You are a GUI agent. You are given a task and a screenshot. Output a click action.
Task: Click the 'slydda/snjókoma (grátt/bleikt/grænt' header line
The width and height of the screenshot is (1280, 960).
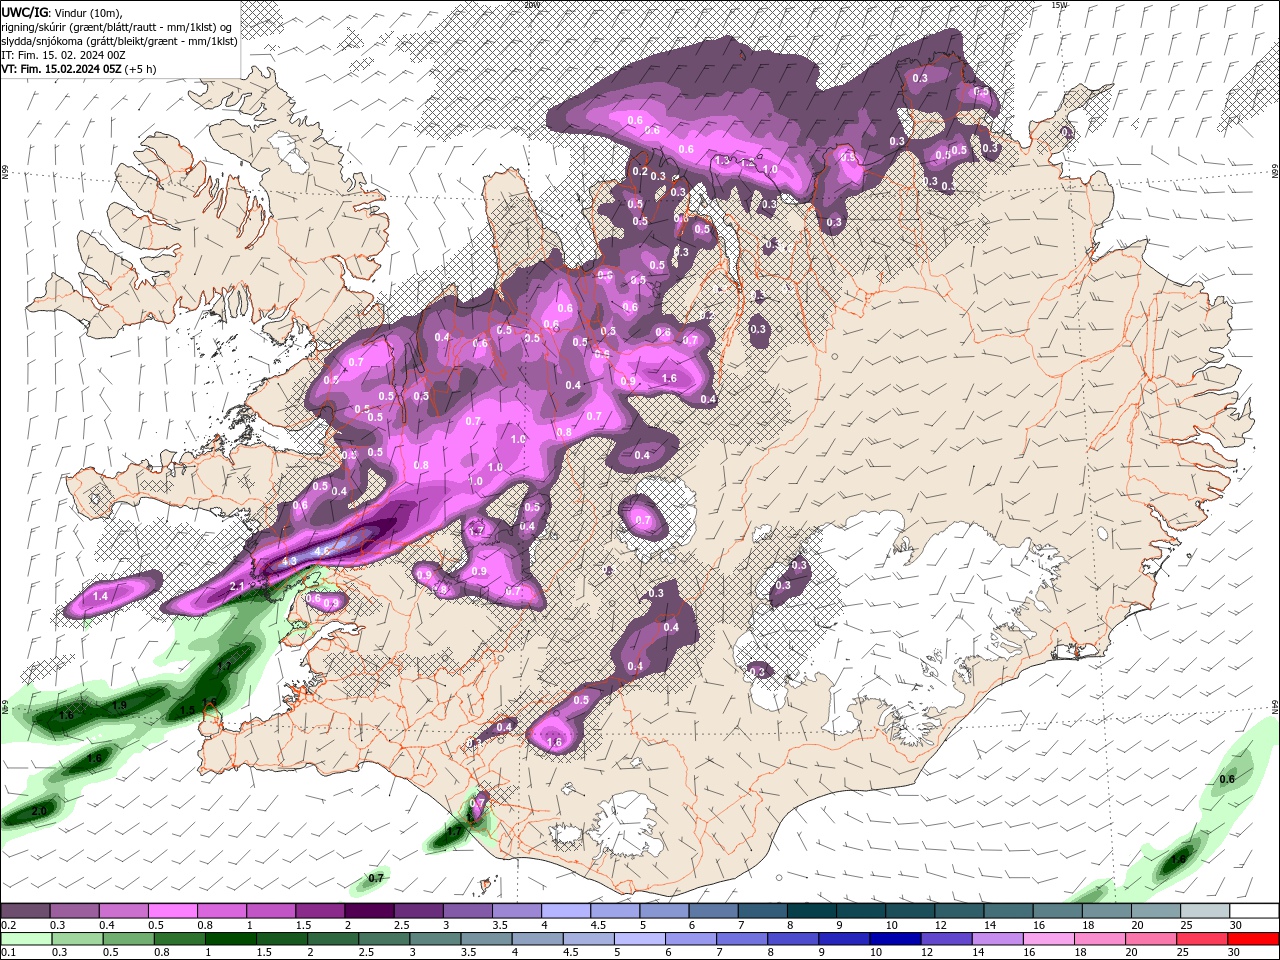point(119,41)
